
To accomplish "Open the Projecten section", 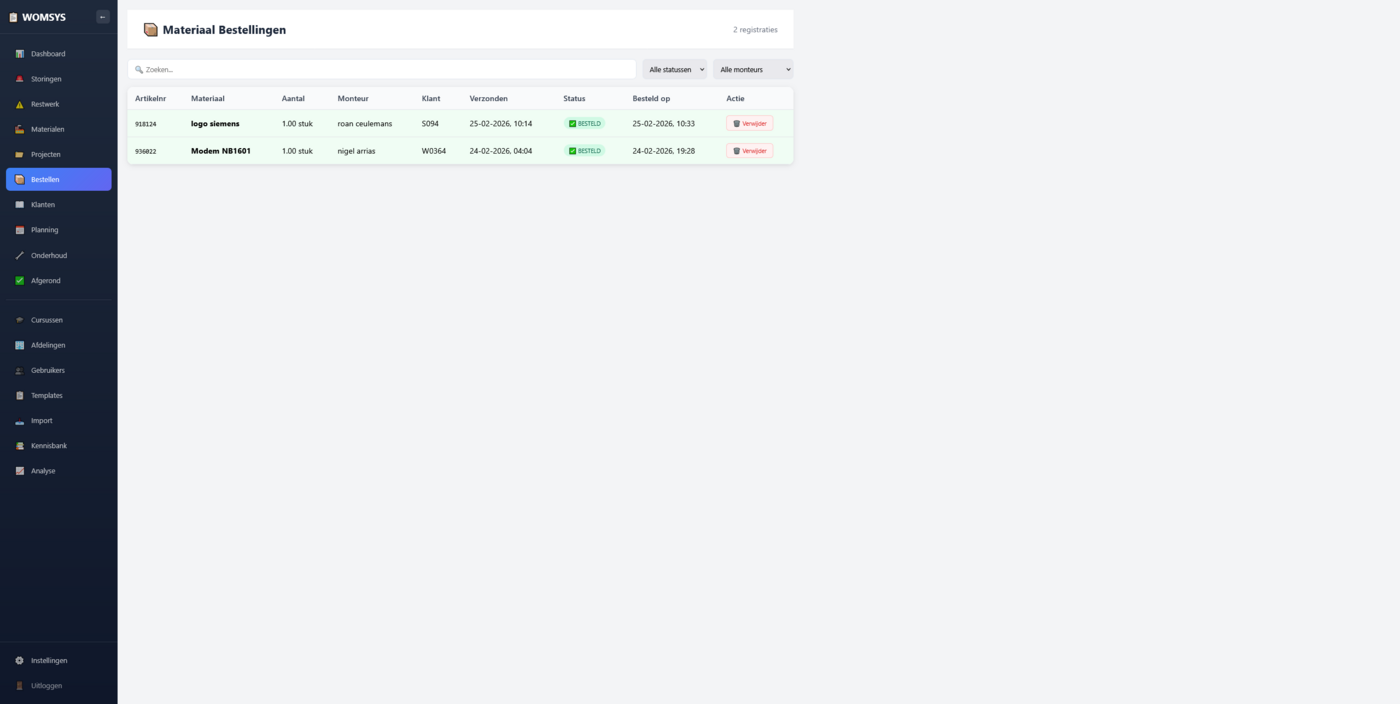I will click(45, 155).
